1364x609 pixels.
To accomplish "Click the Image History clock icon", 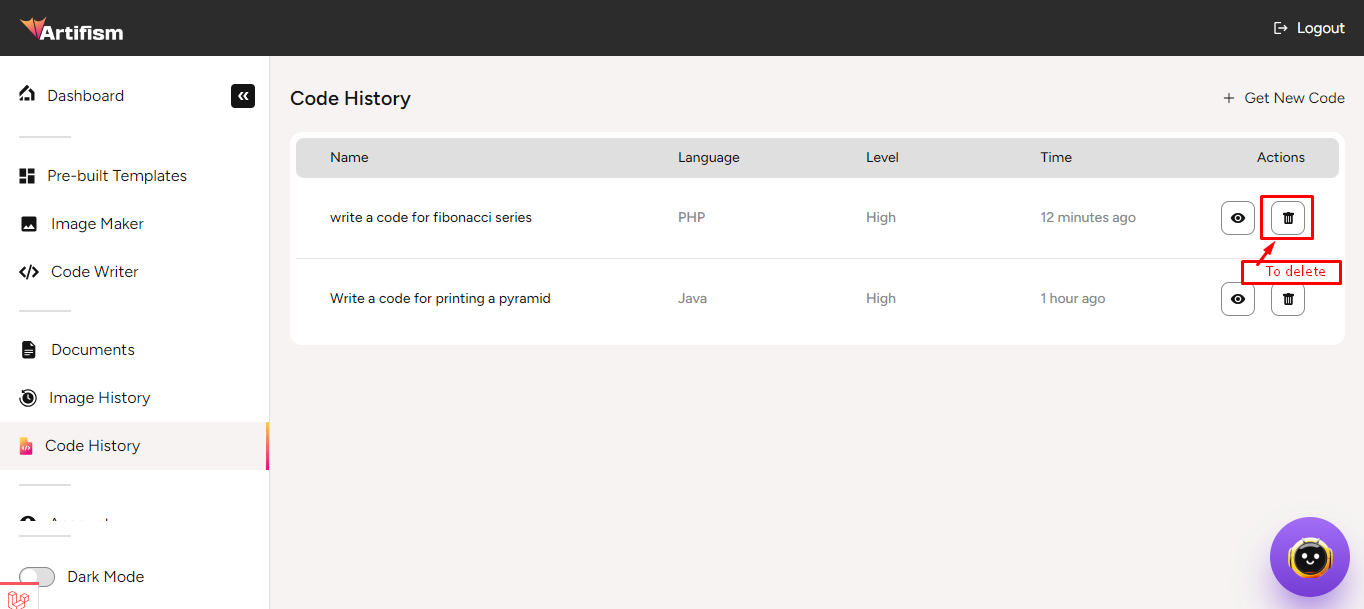I will coord(28,398).
